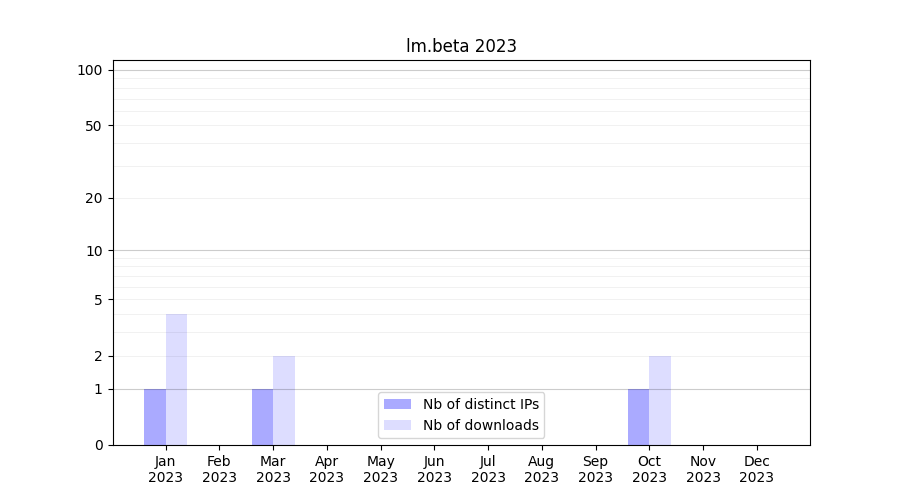Click the 'Nb of downloads' legend swatch

(x=397, y=425)
